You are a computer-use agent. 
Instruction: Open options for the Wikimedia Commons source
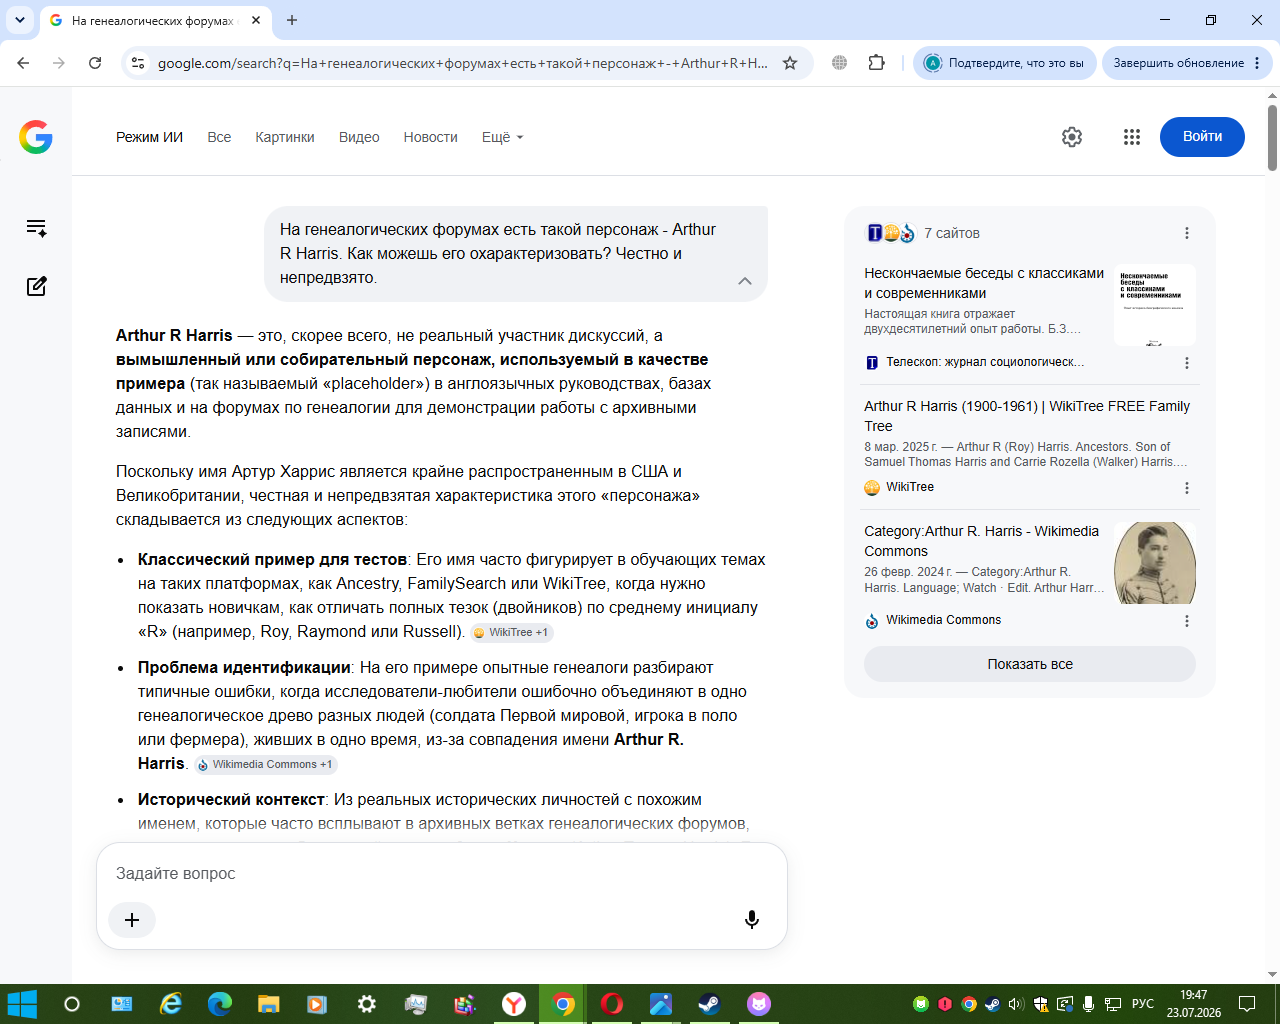(x=1187, y=621)
